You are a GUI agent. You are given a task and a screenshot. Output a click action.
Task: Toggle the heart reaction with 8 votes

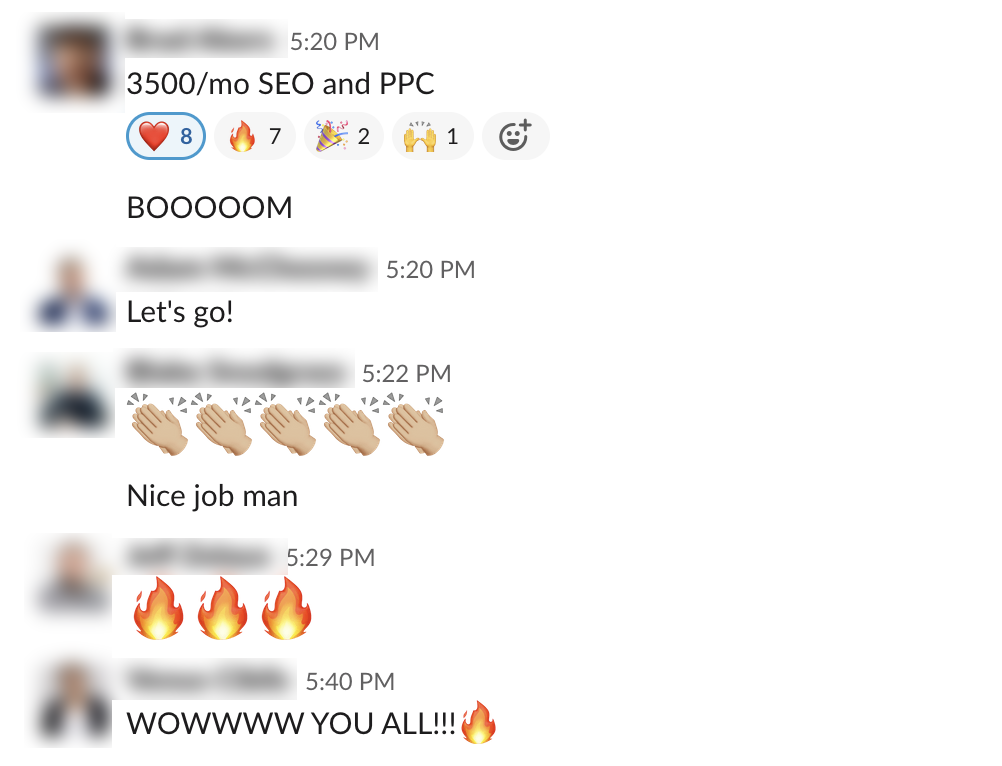coord(166,136)
